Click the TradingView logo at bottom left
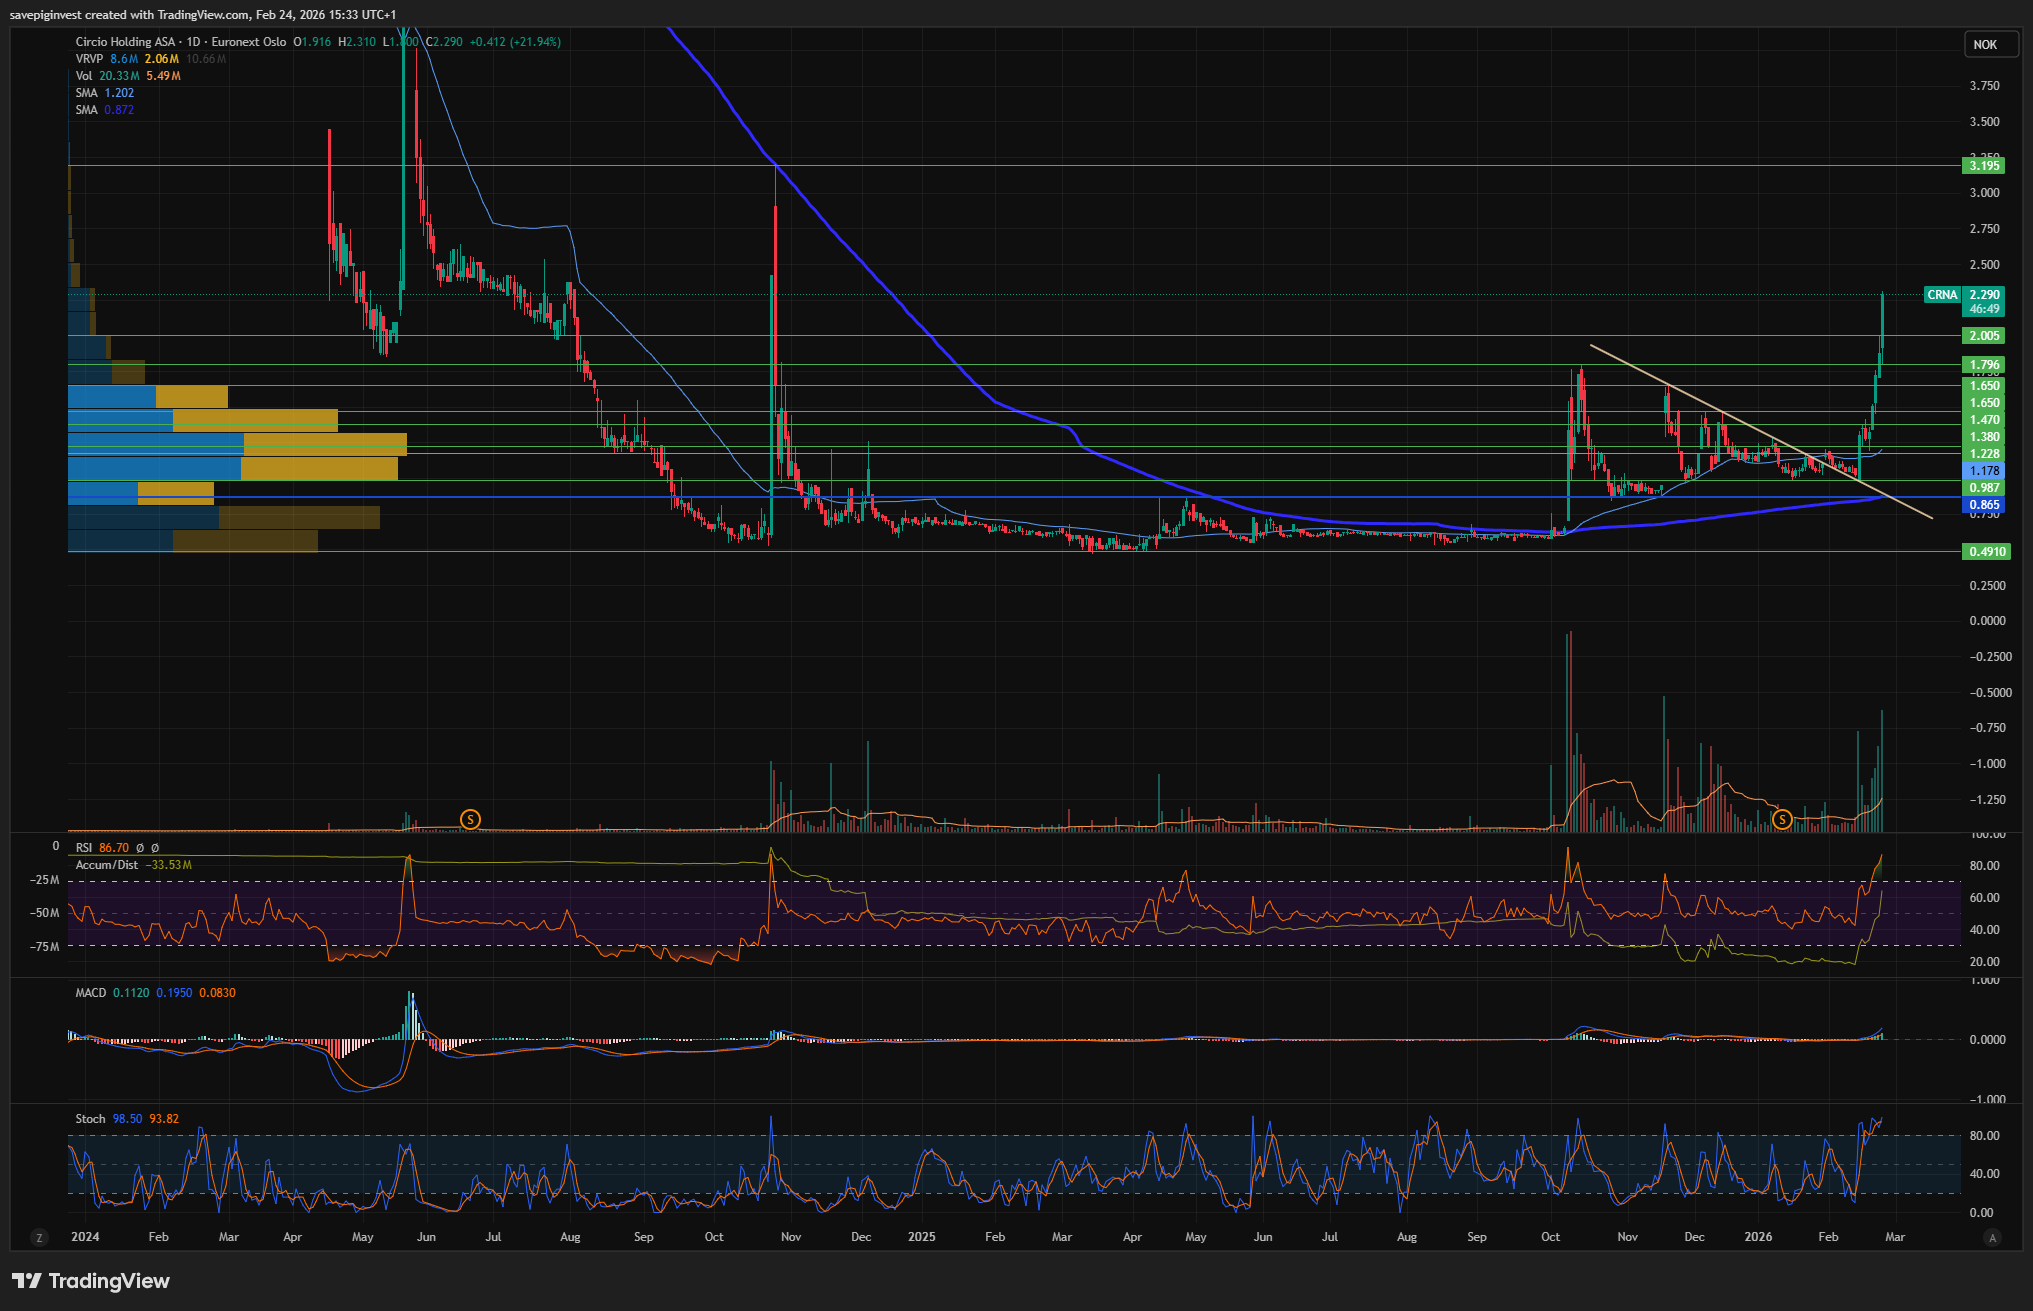Viewport: 2033px width, 1311px height. (x=91, y=1281)
